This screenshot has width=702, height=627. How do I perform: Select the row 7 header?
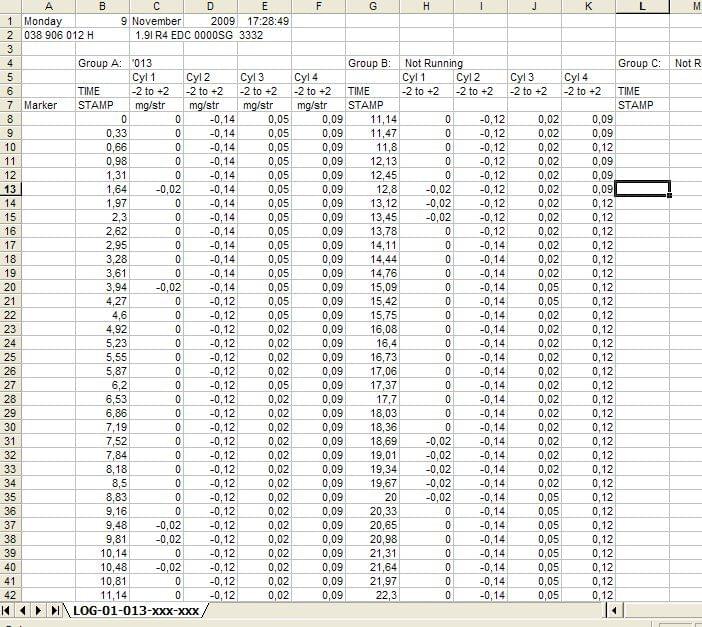[x=10, y=104]
